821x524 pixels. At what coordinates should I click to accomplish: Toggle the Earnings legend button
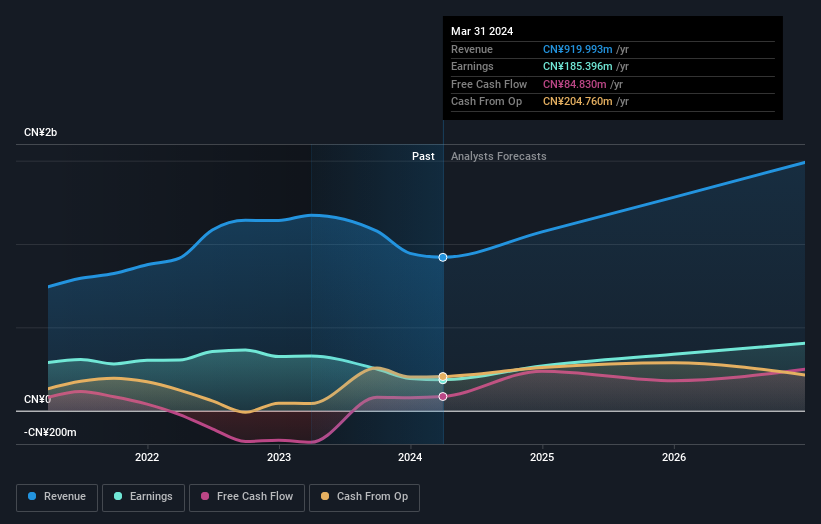[x=143, y=497]
